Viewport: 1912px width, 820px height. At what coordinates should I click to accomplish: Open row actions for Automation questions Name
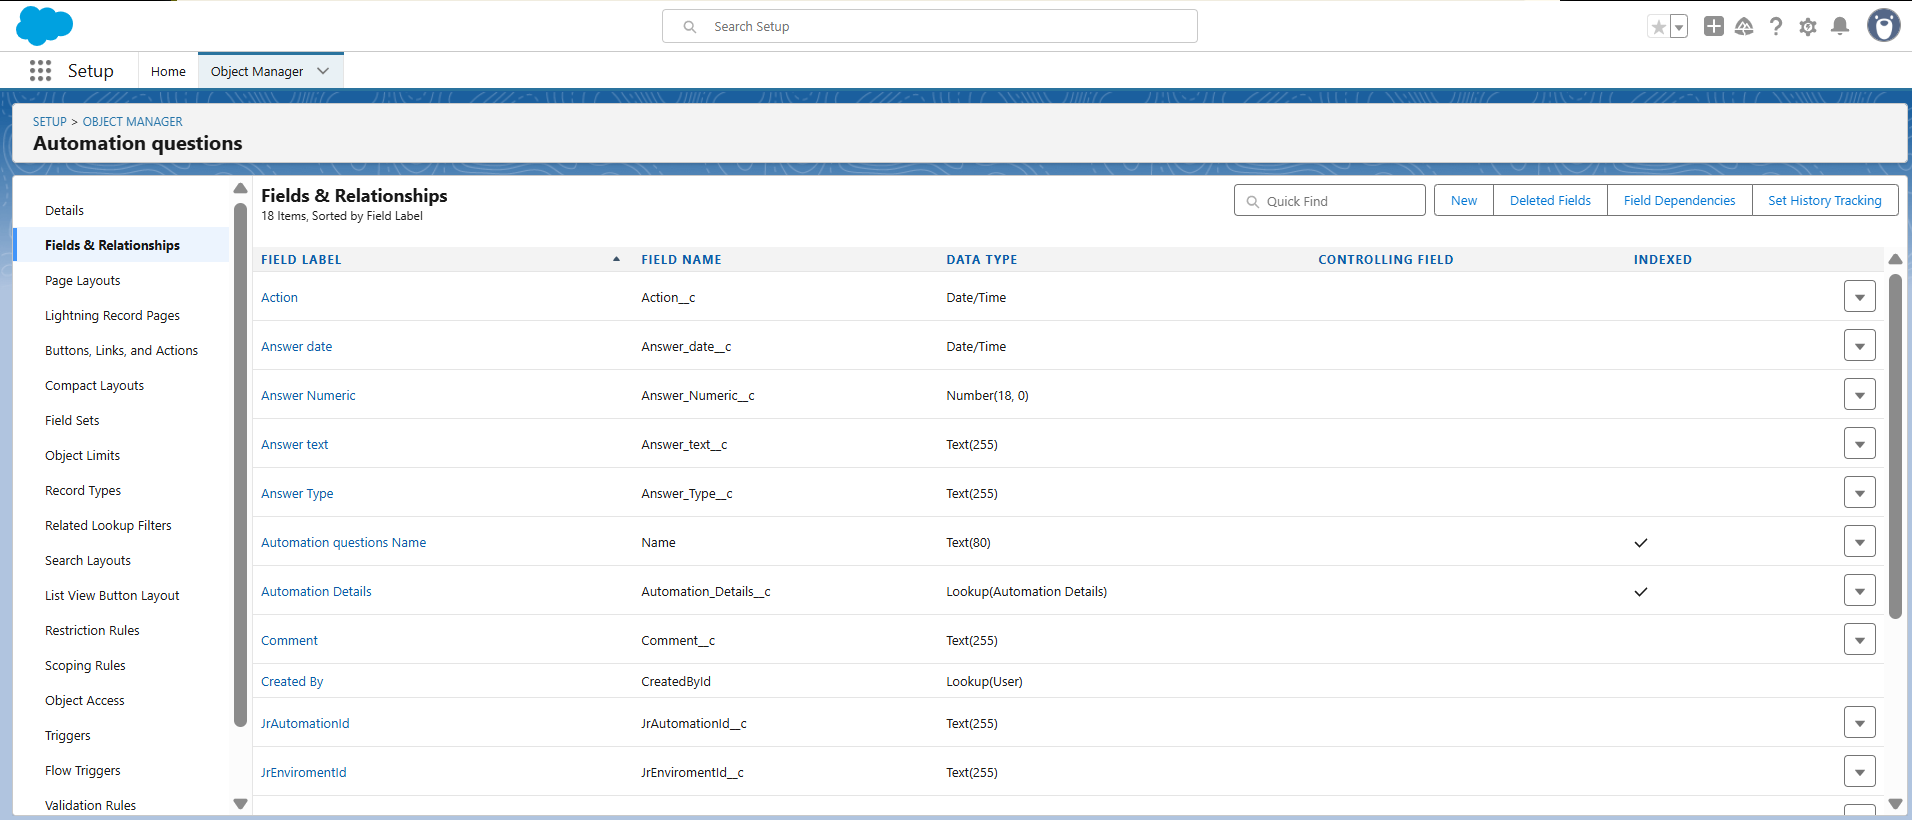(x=1860, y=542)
